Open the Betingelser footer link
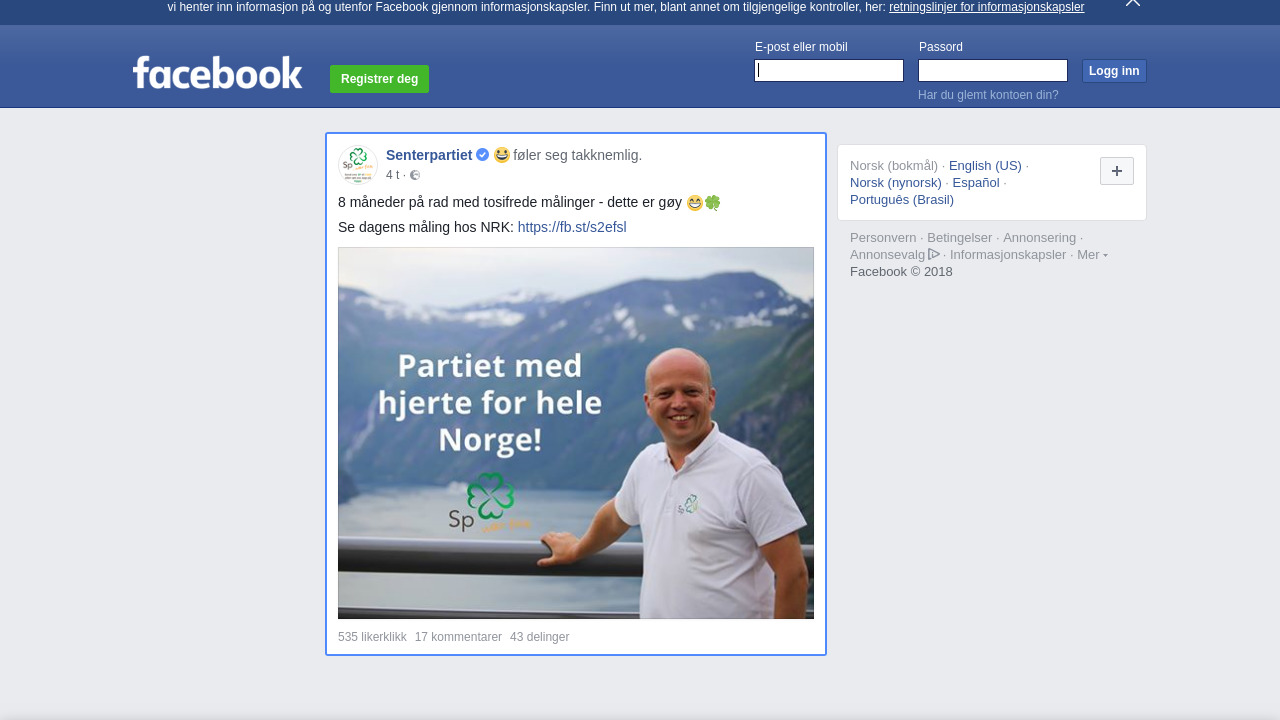The image size is (1280, 720). [960, 238]
